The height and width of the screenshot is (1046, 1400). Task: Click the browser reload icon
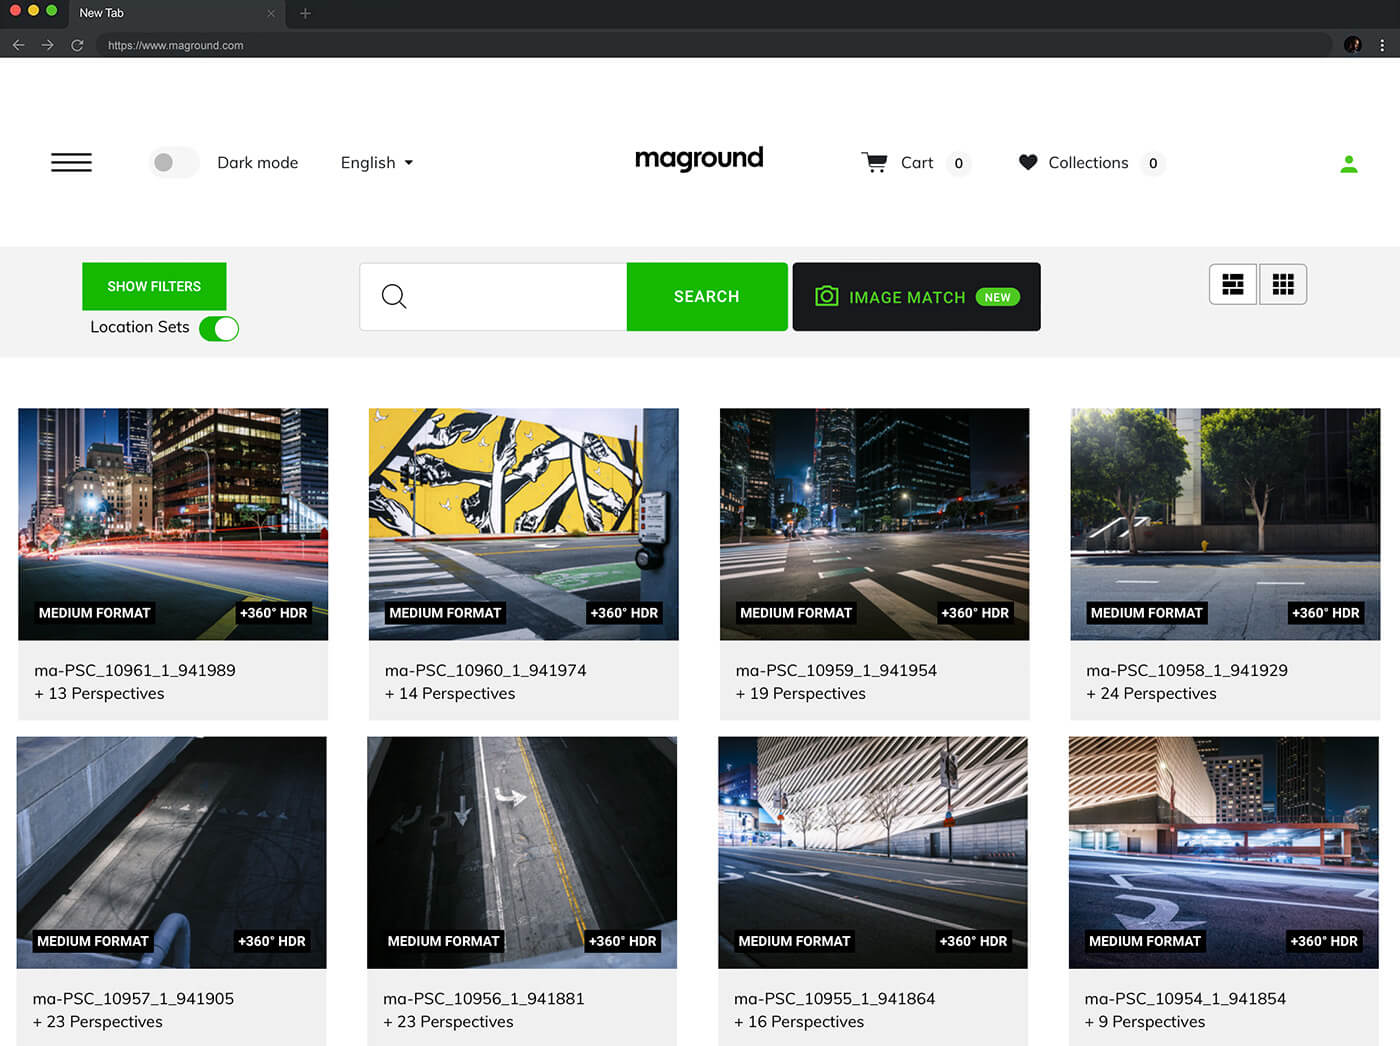pos(77,45)
